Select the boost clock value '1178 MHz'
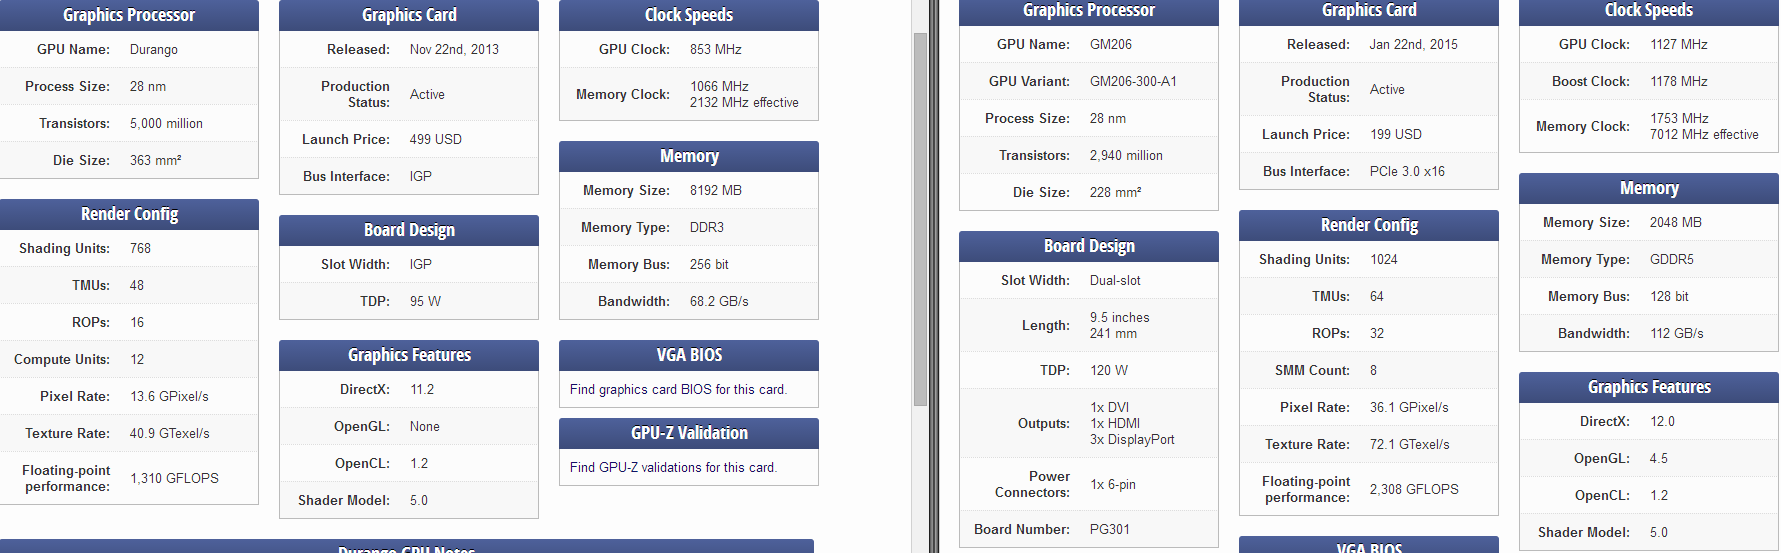1781x553 pixels. click(x=1679, y=81)
